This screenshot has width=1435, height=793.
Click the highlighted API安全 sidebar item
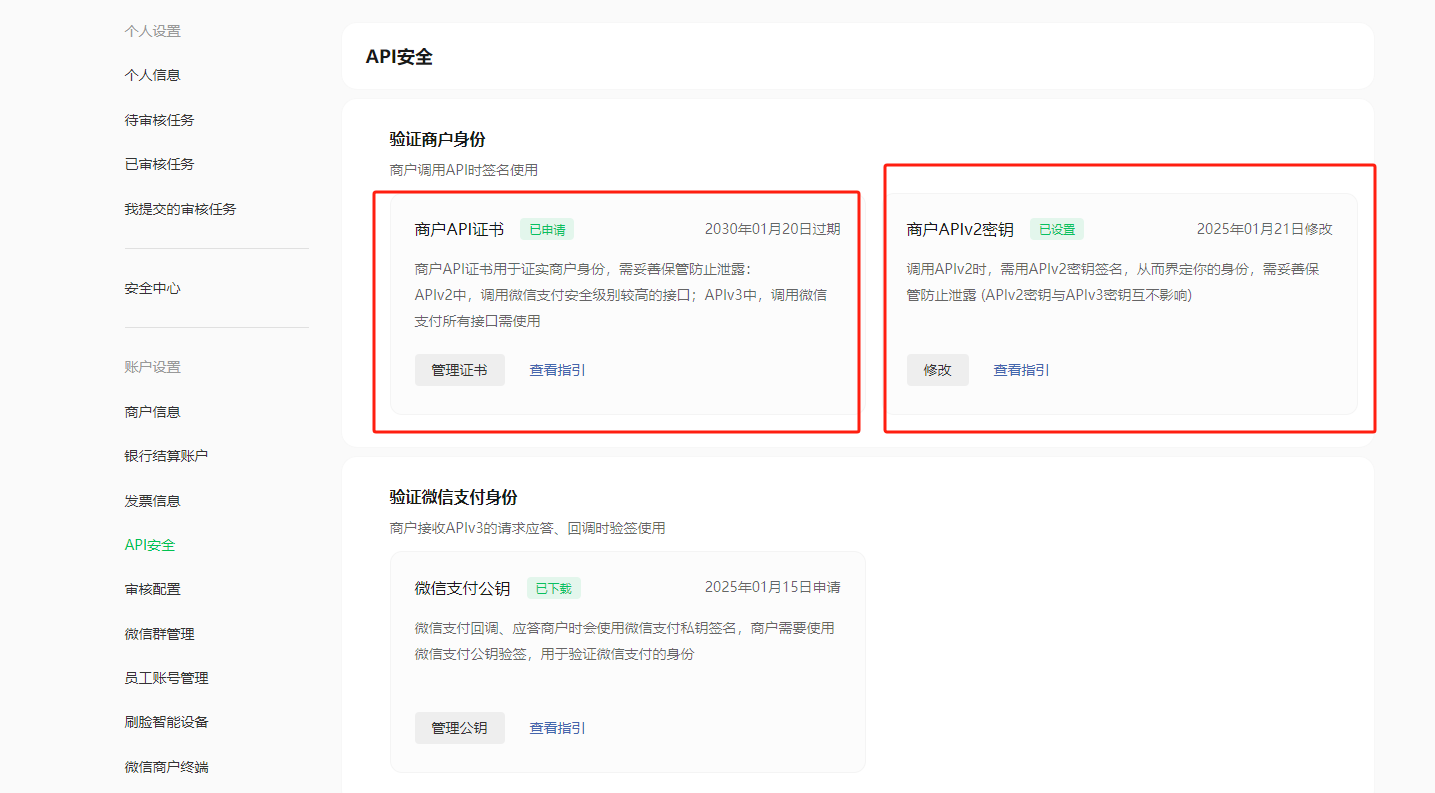(x=150, y=545)
